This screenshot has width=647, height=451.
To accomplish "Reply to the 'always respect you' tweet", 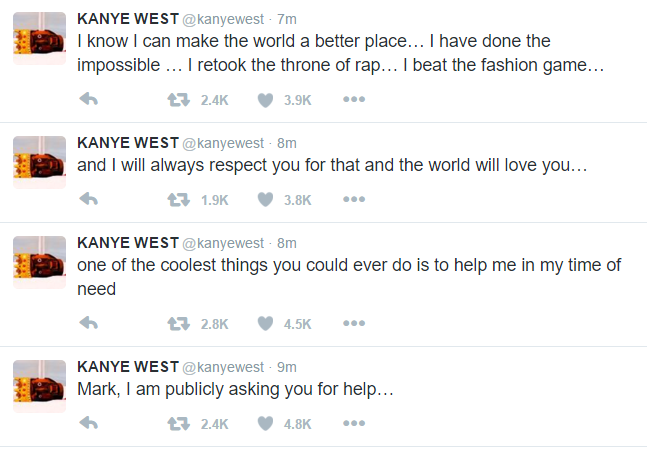I will coord(88,199).
